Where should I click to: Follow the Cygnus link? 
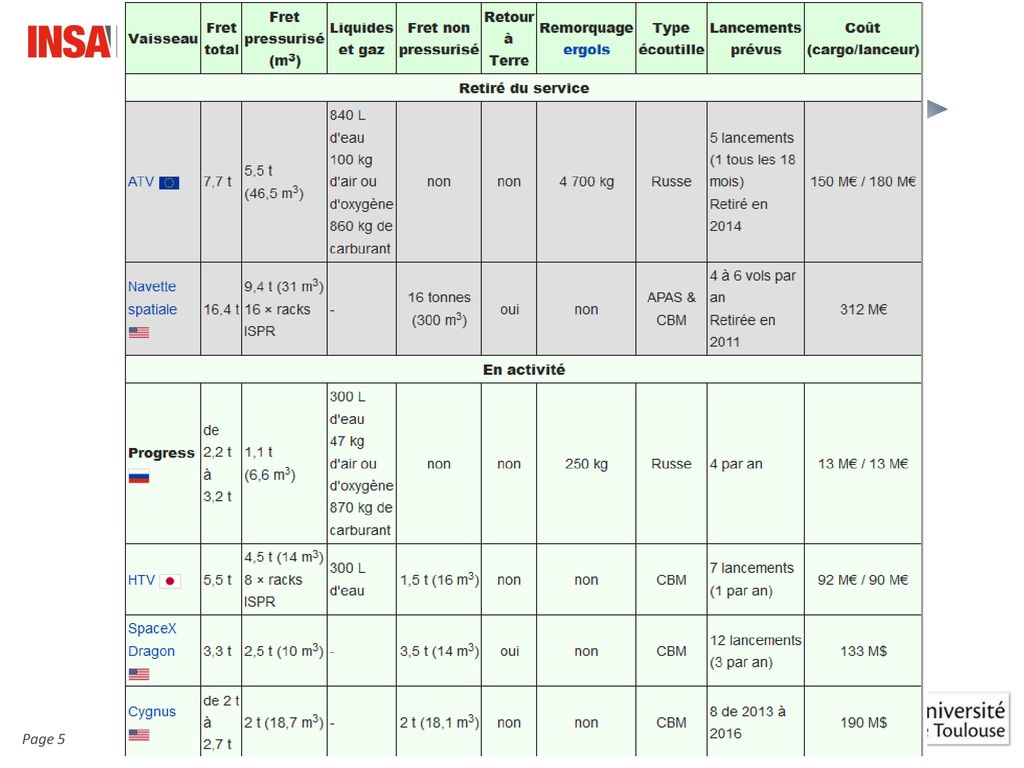click(x=152, y=711)
